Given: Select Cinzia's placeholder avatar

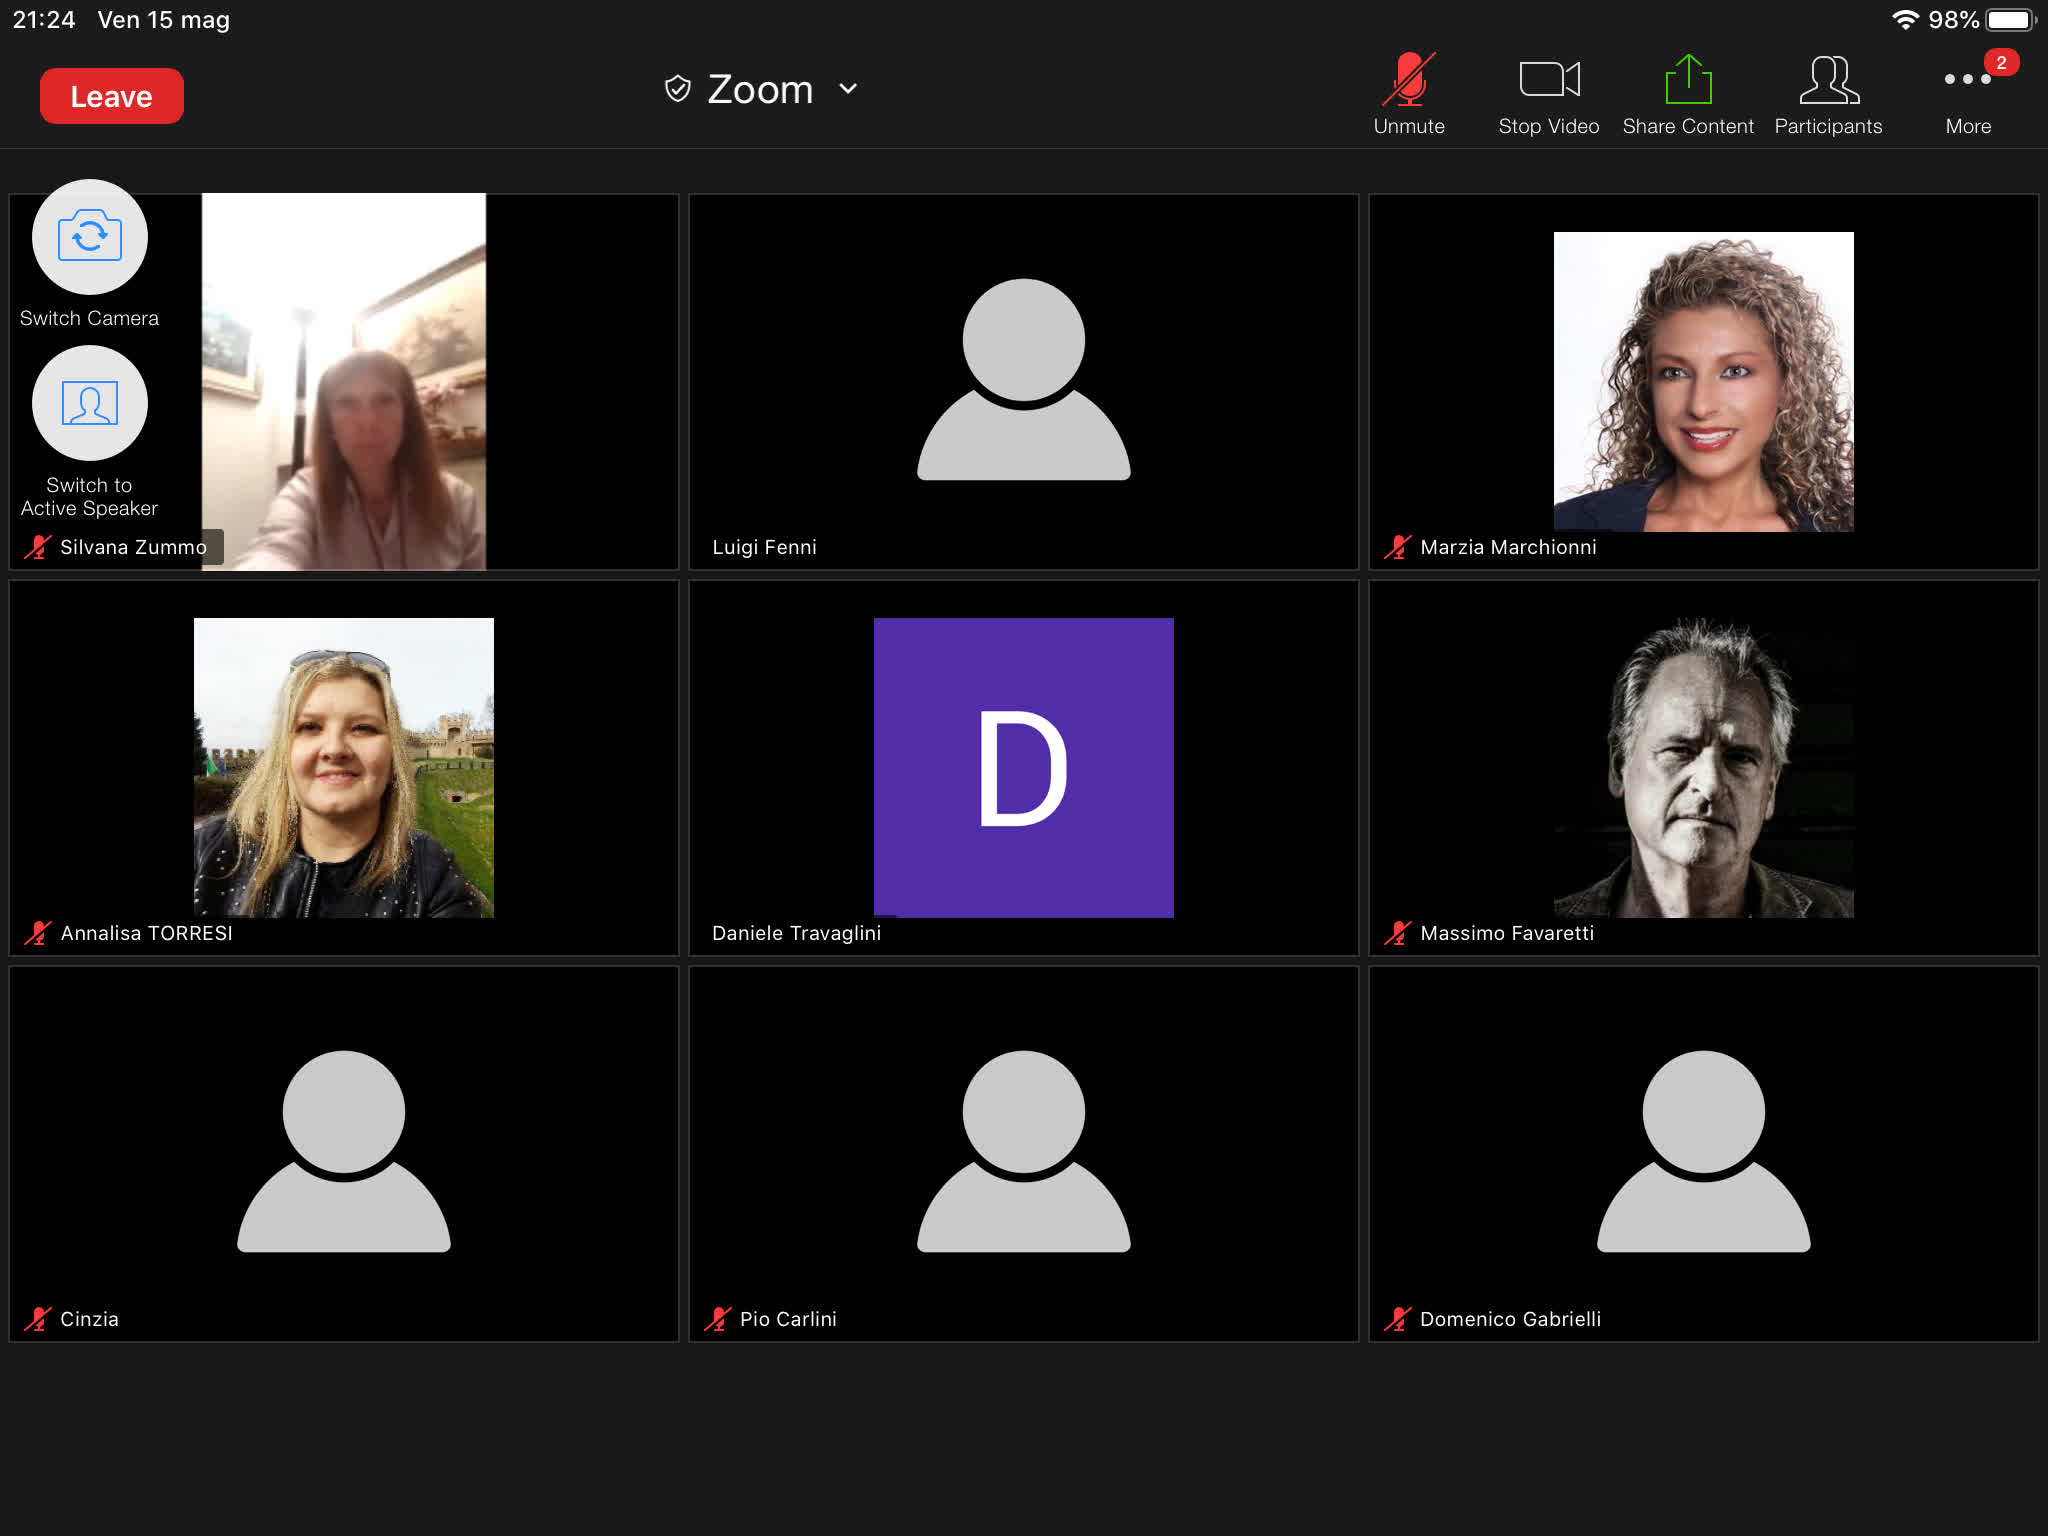Looking at the screenshot, I should point(344,1151).
